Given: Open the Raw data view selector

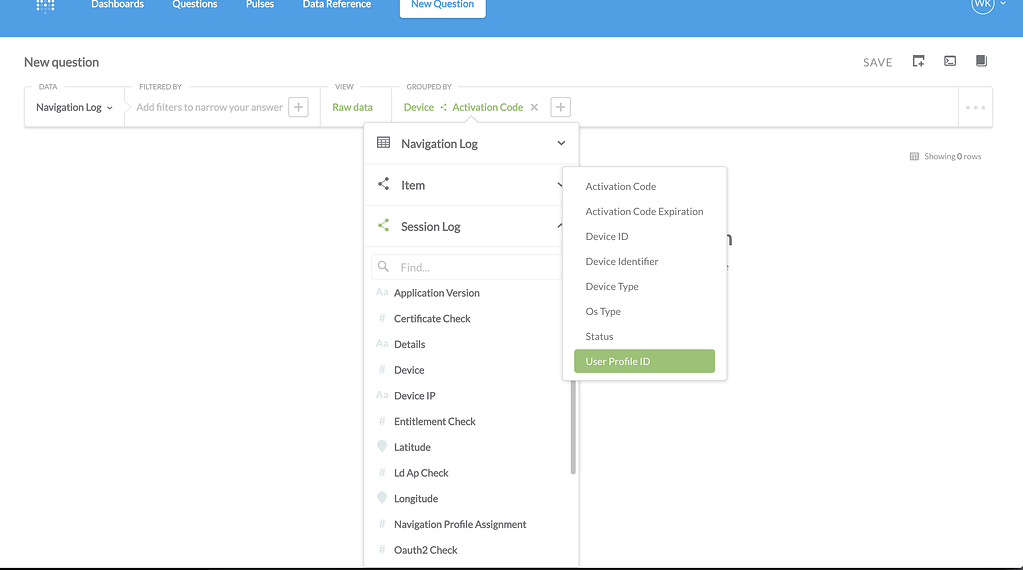Looking at the screenshot, I should [x=352, y=108].
